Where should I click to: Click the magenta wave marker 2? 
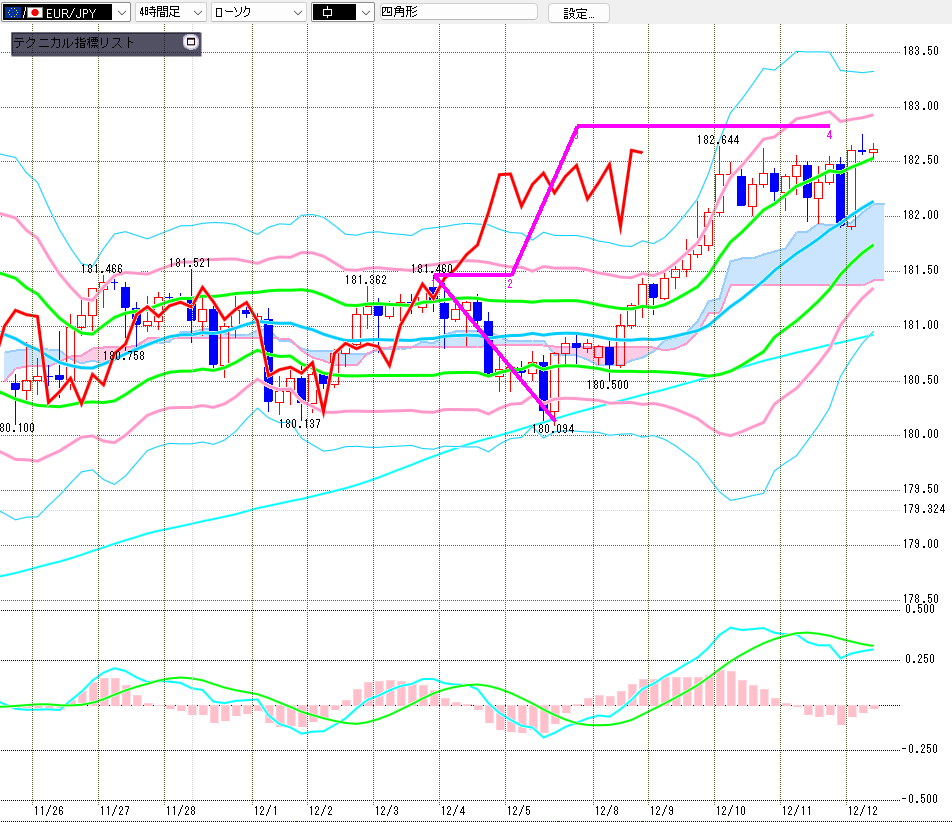pyautogui.click(x=509, y=284)
